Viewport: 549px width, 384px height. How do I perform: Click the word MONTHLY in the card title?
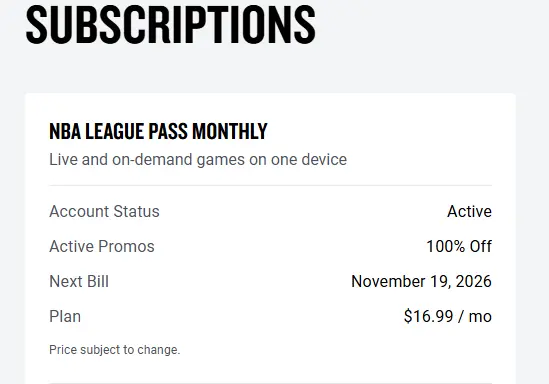pyautogui.click(x=230, y=131)
